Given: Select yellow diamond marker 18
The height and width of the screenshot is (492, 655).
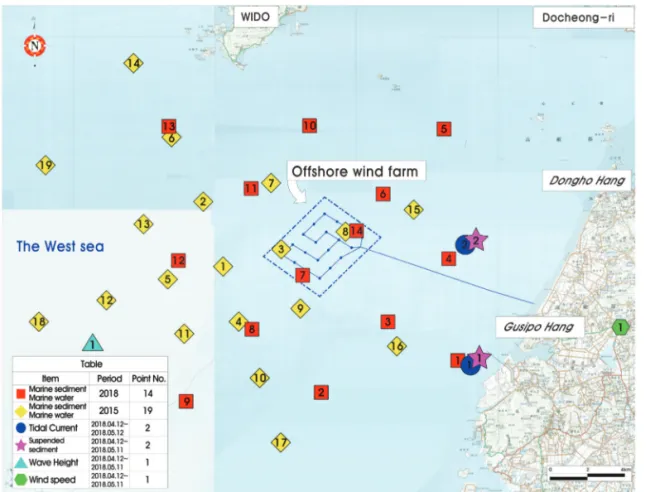Looking at the screenshot, I should pos(39,322).
